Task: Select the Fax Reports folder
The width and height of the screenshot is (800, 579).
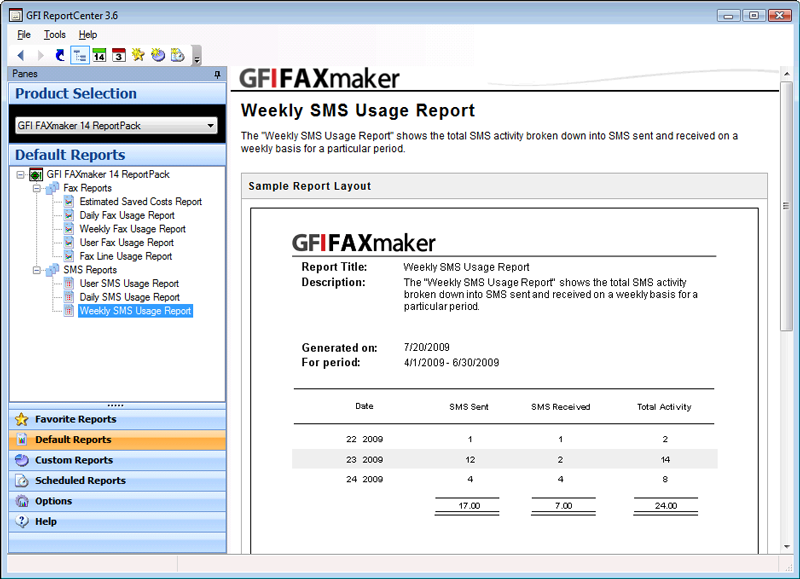Action: pos(87,188)
